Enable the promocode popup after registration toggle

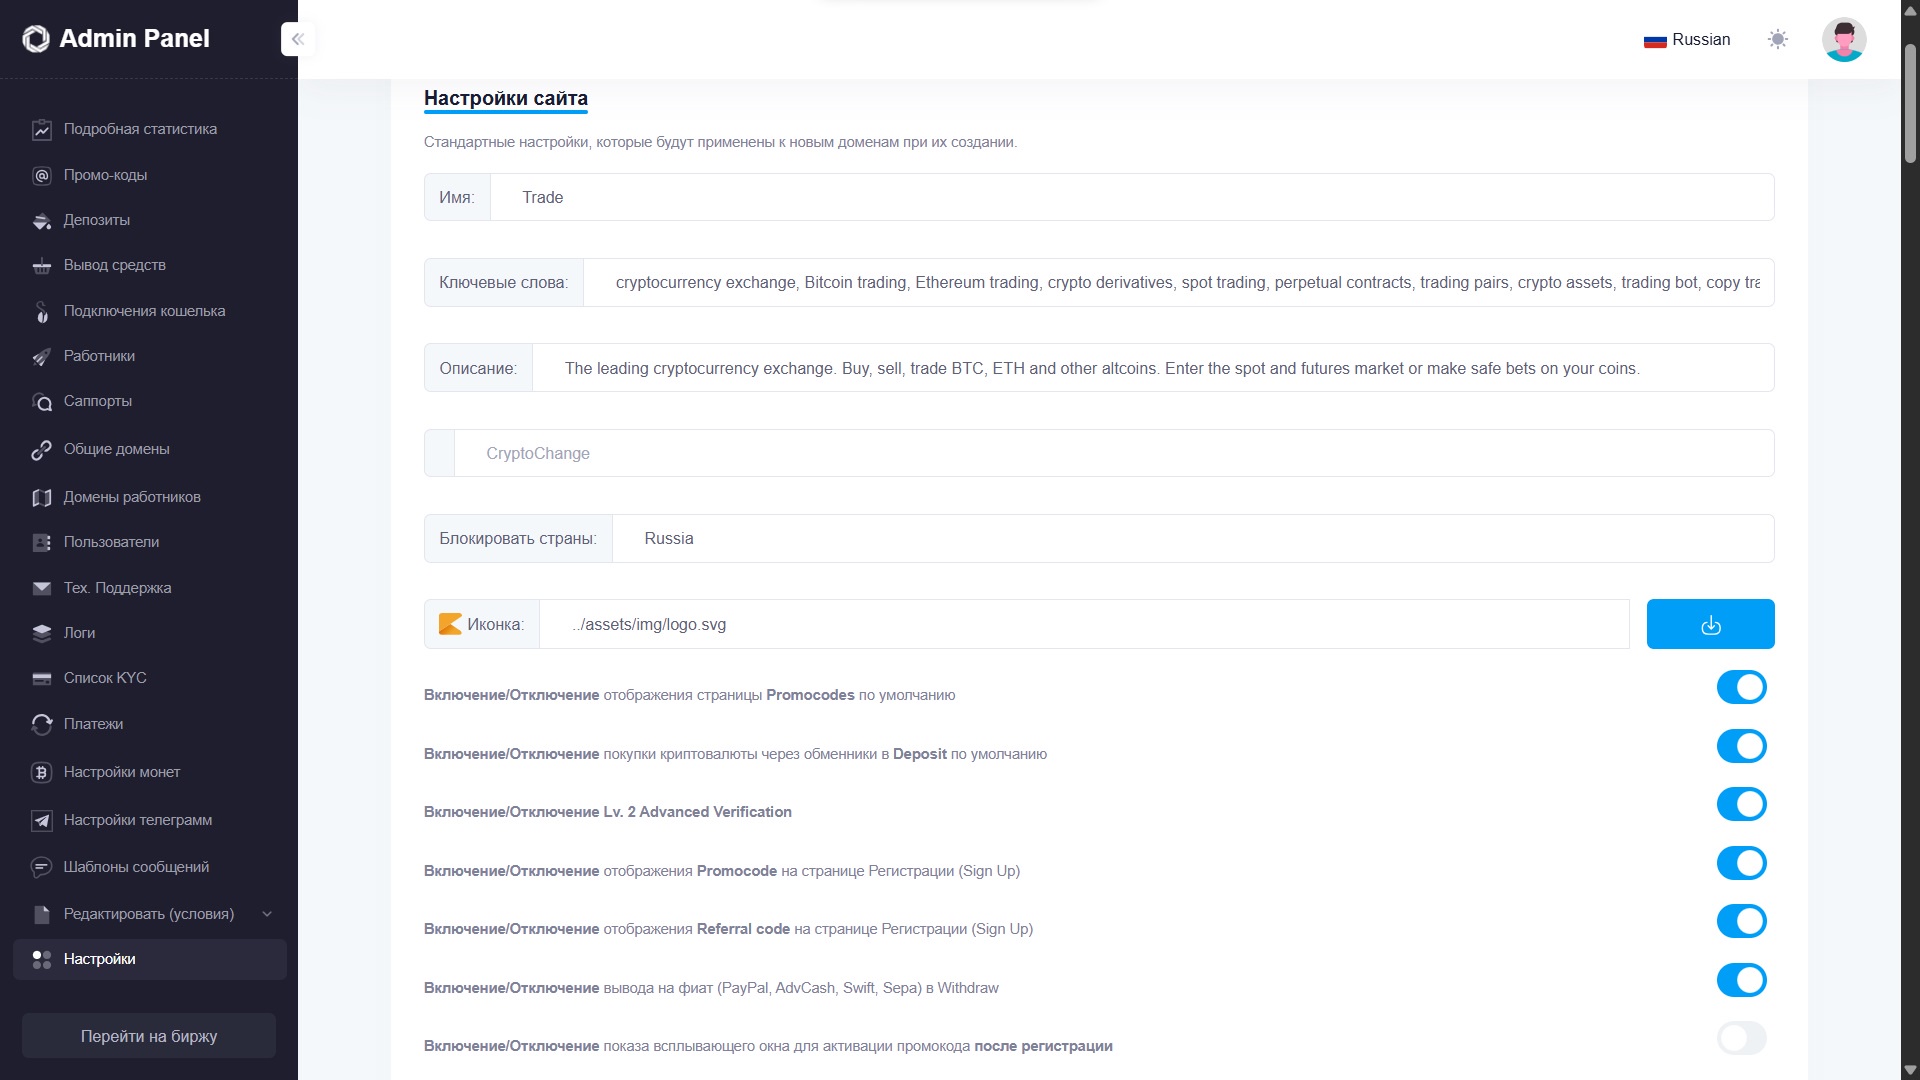pyautogui.click(x=1741, y=1038)
